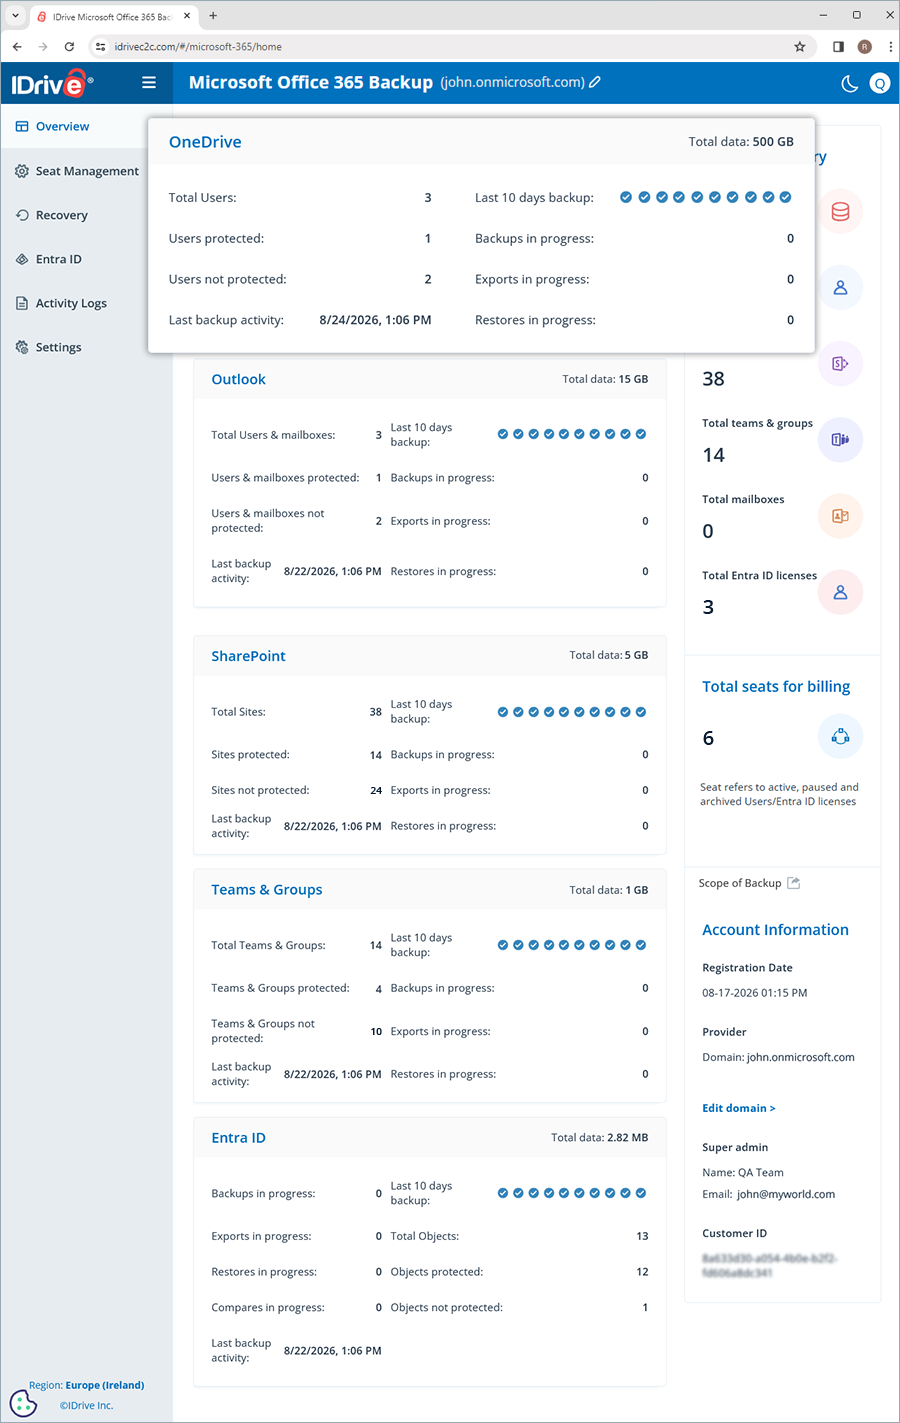Viewport: 900px width, 1423px height.
Task: Reload the page in the browser
Action: point(69,47)
